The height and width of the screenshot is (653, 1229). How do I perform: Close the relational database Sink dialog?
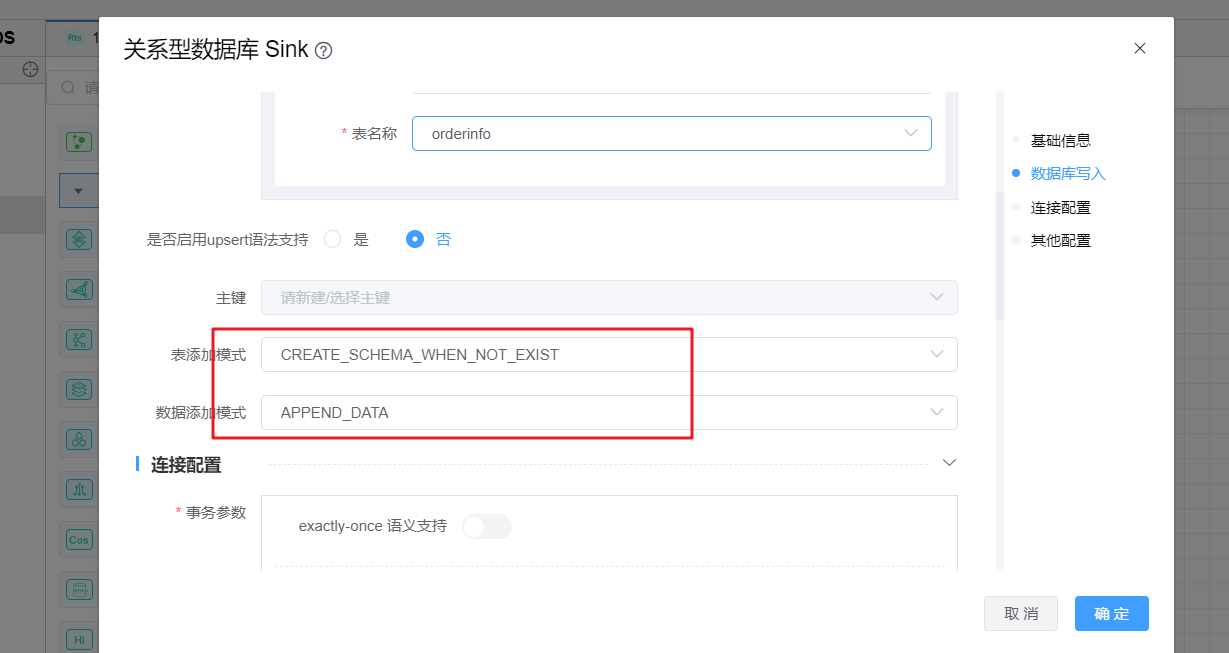click(x=1140, y=48)
